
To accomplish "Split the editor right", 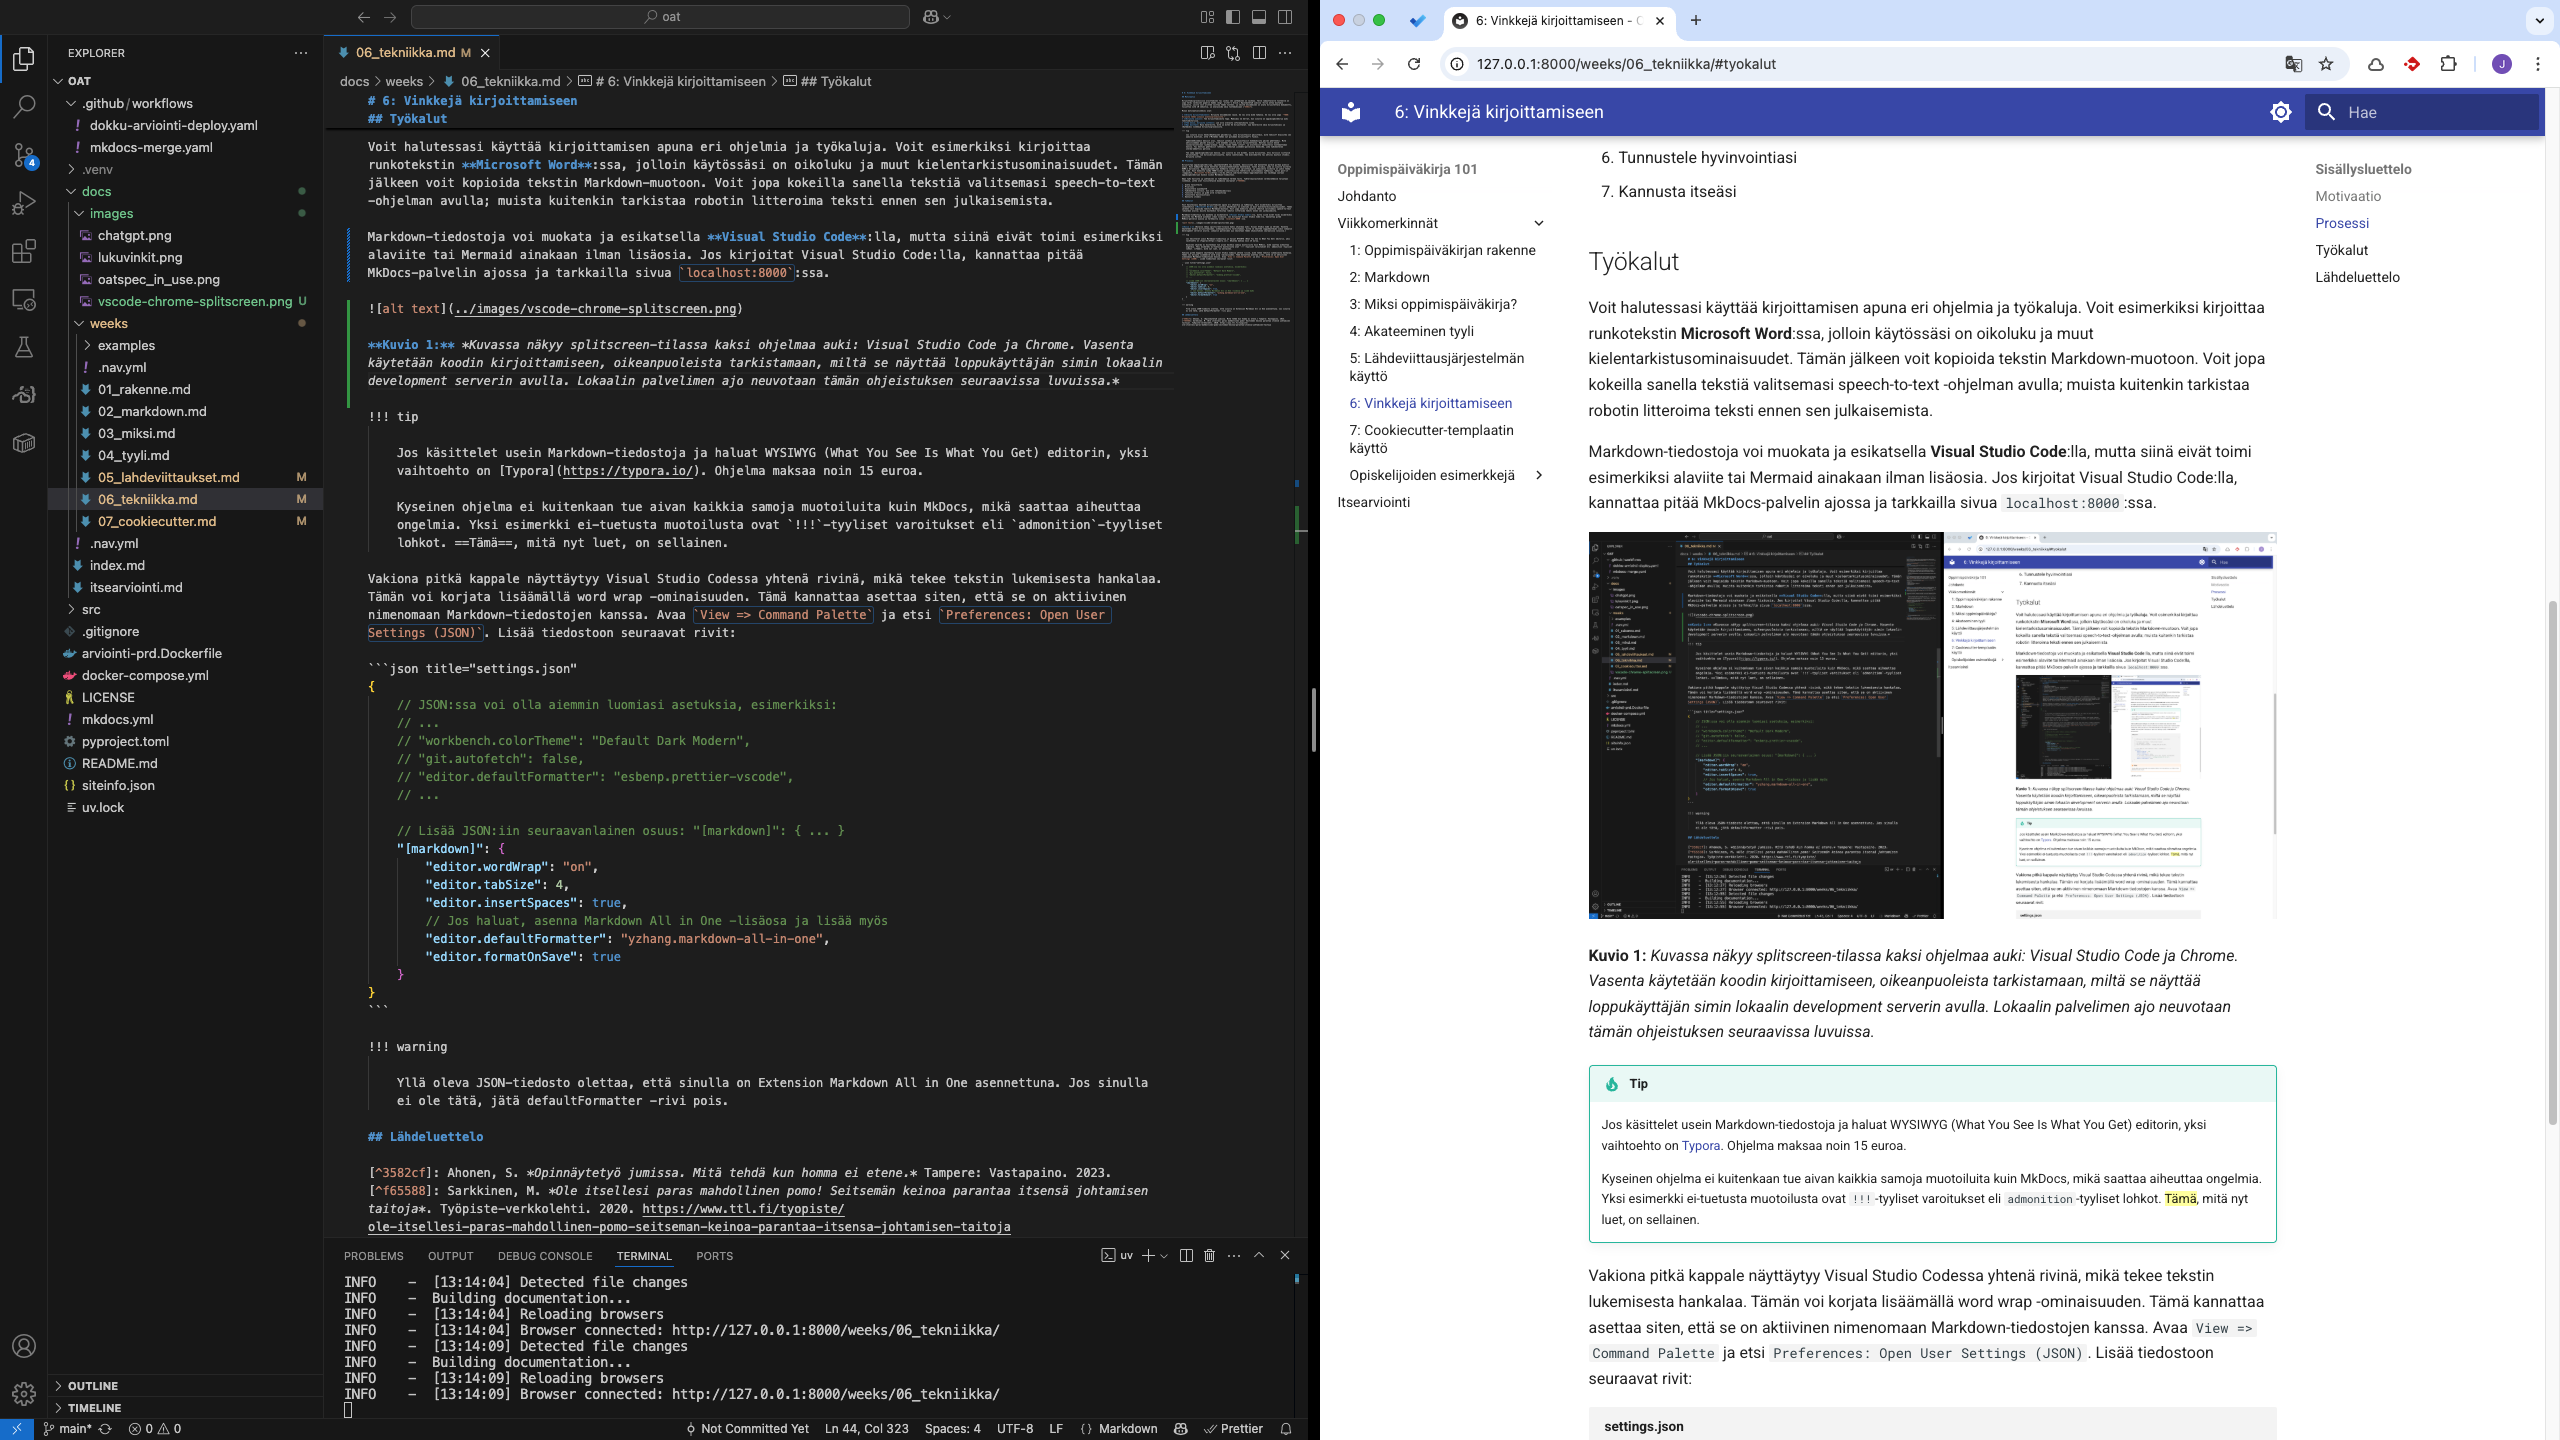I will (x=1259, y=53).
